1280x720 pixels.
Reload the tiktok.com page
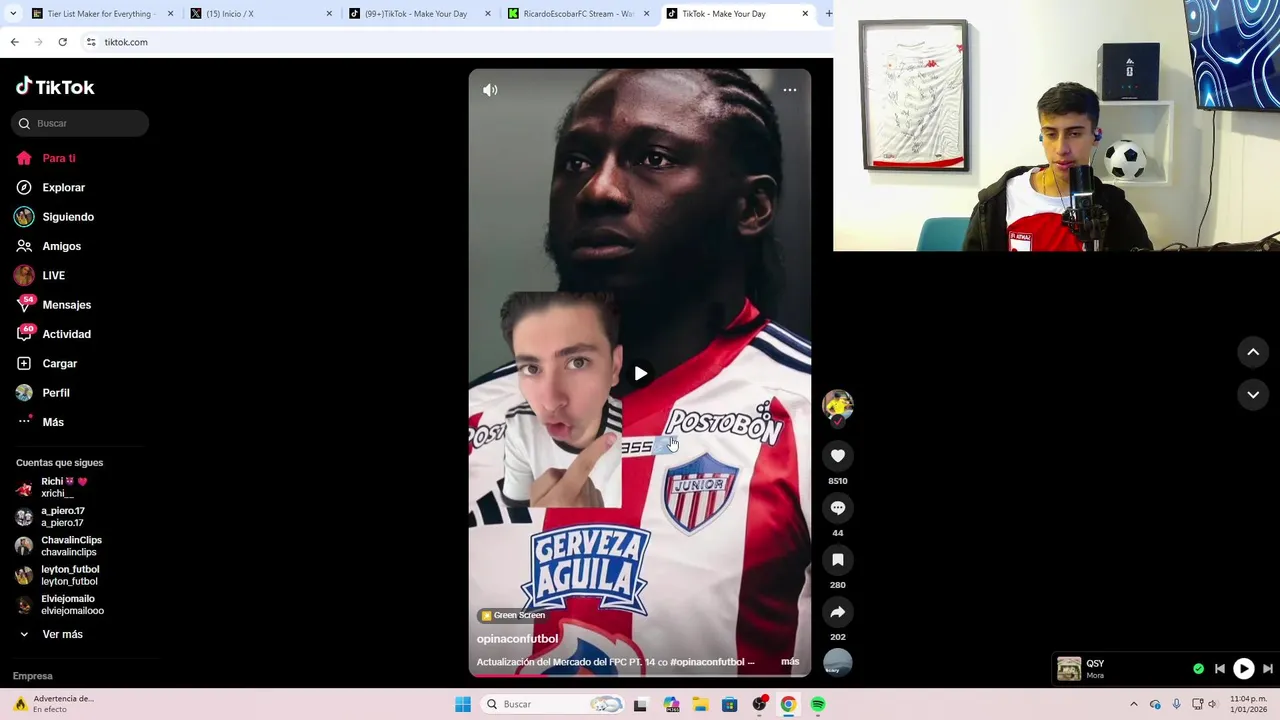pyautogui.click(x=62, y=42)
